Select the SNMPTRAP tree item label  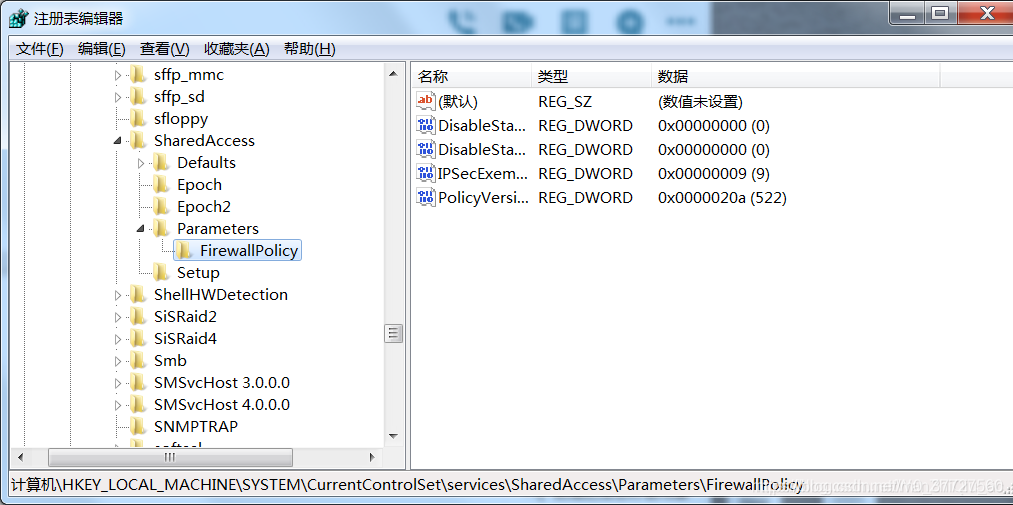pos(196,426)
